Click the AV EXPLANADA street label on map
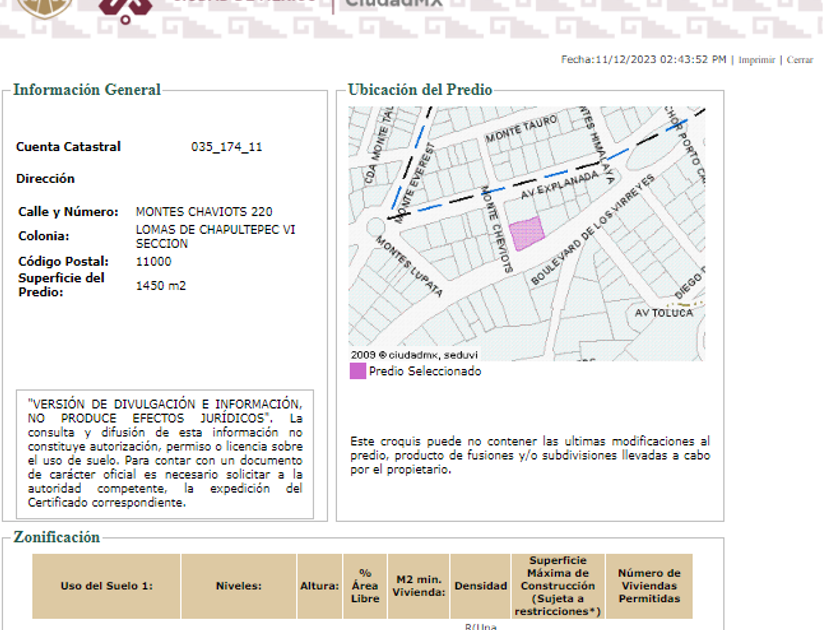840x630 pixels. [559, 185]
